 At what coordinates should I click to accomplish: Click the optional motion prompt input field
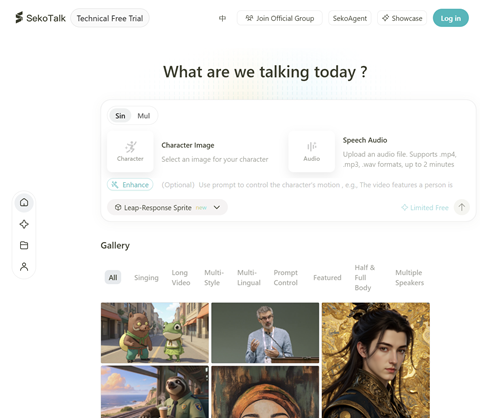click(307, 185)
